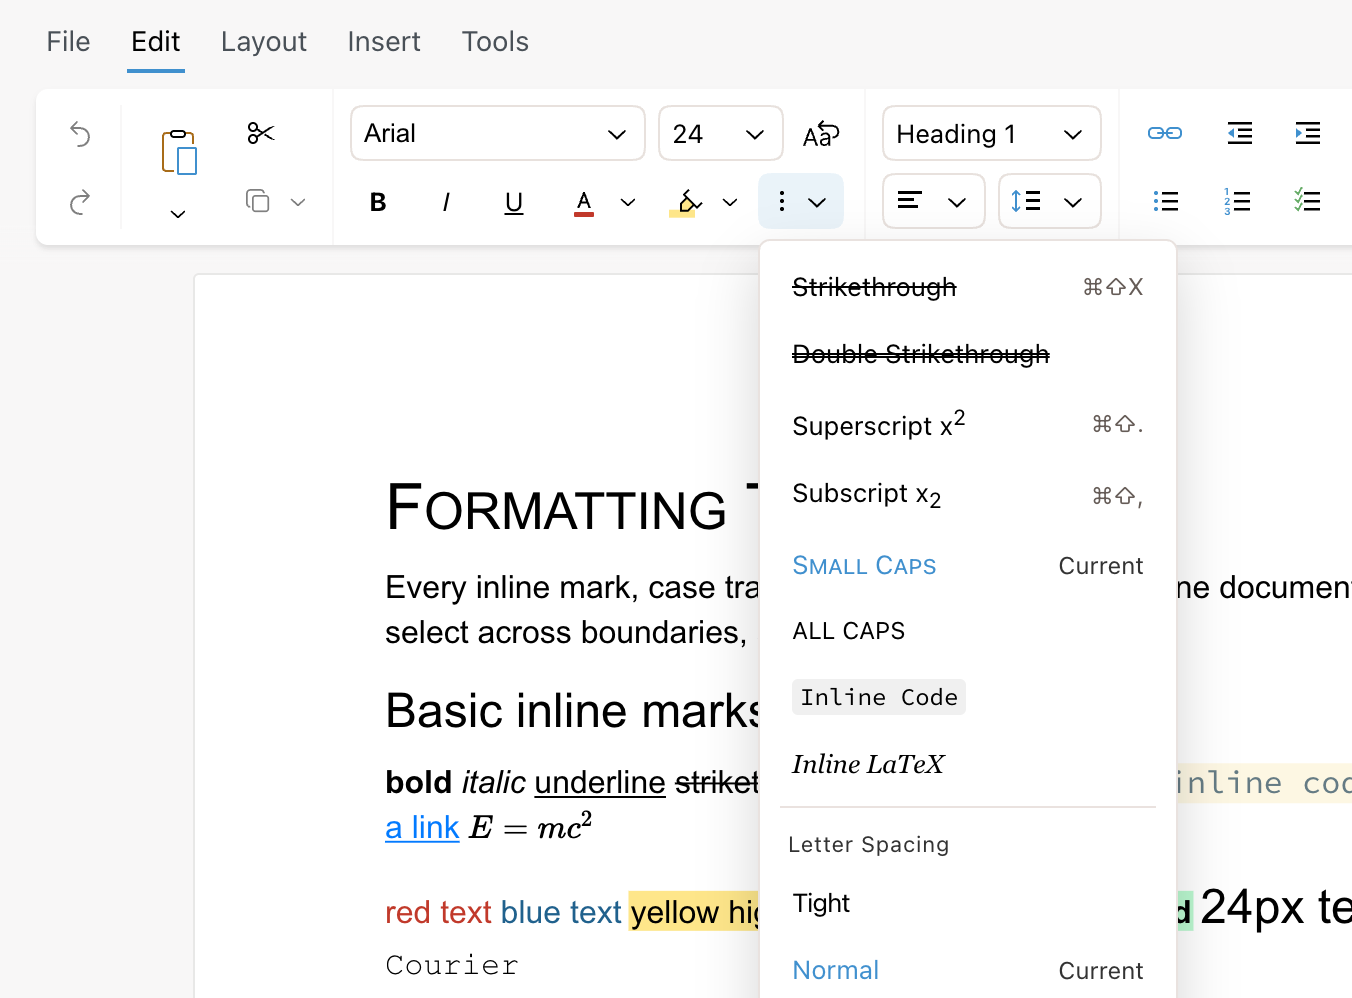Select Strikethrough from the menu
The image size is (1352, 998).
coord(968,287)
